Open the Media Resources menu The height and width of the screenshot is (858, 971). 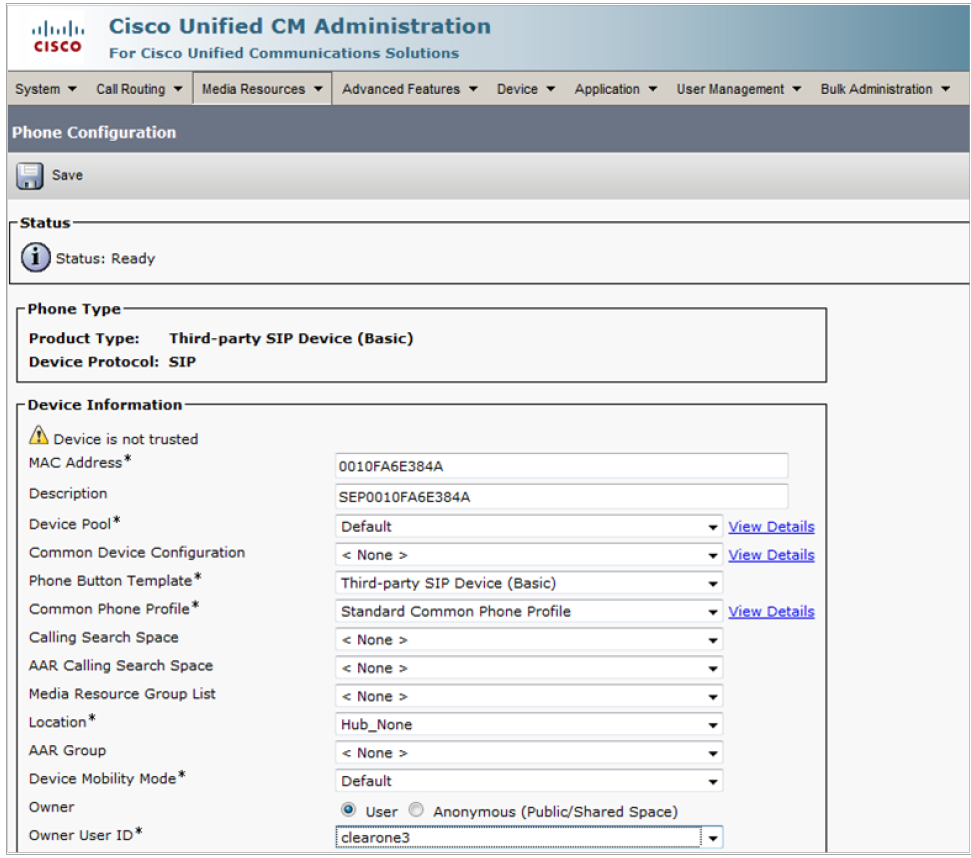tap(262, 89)
